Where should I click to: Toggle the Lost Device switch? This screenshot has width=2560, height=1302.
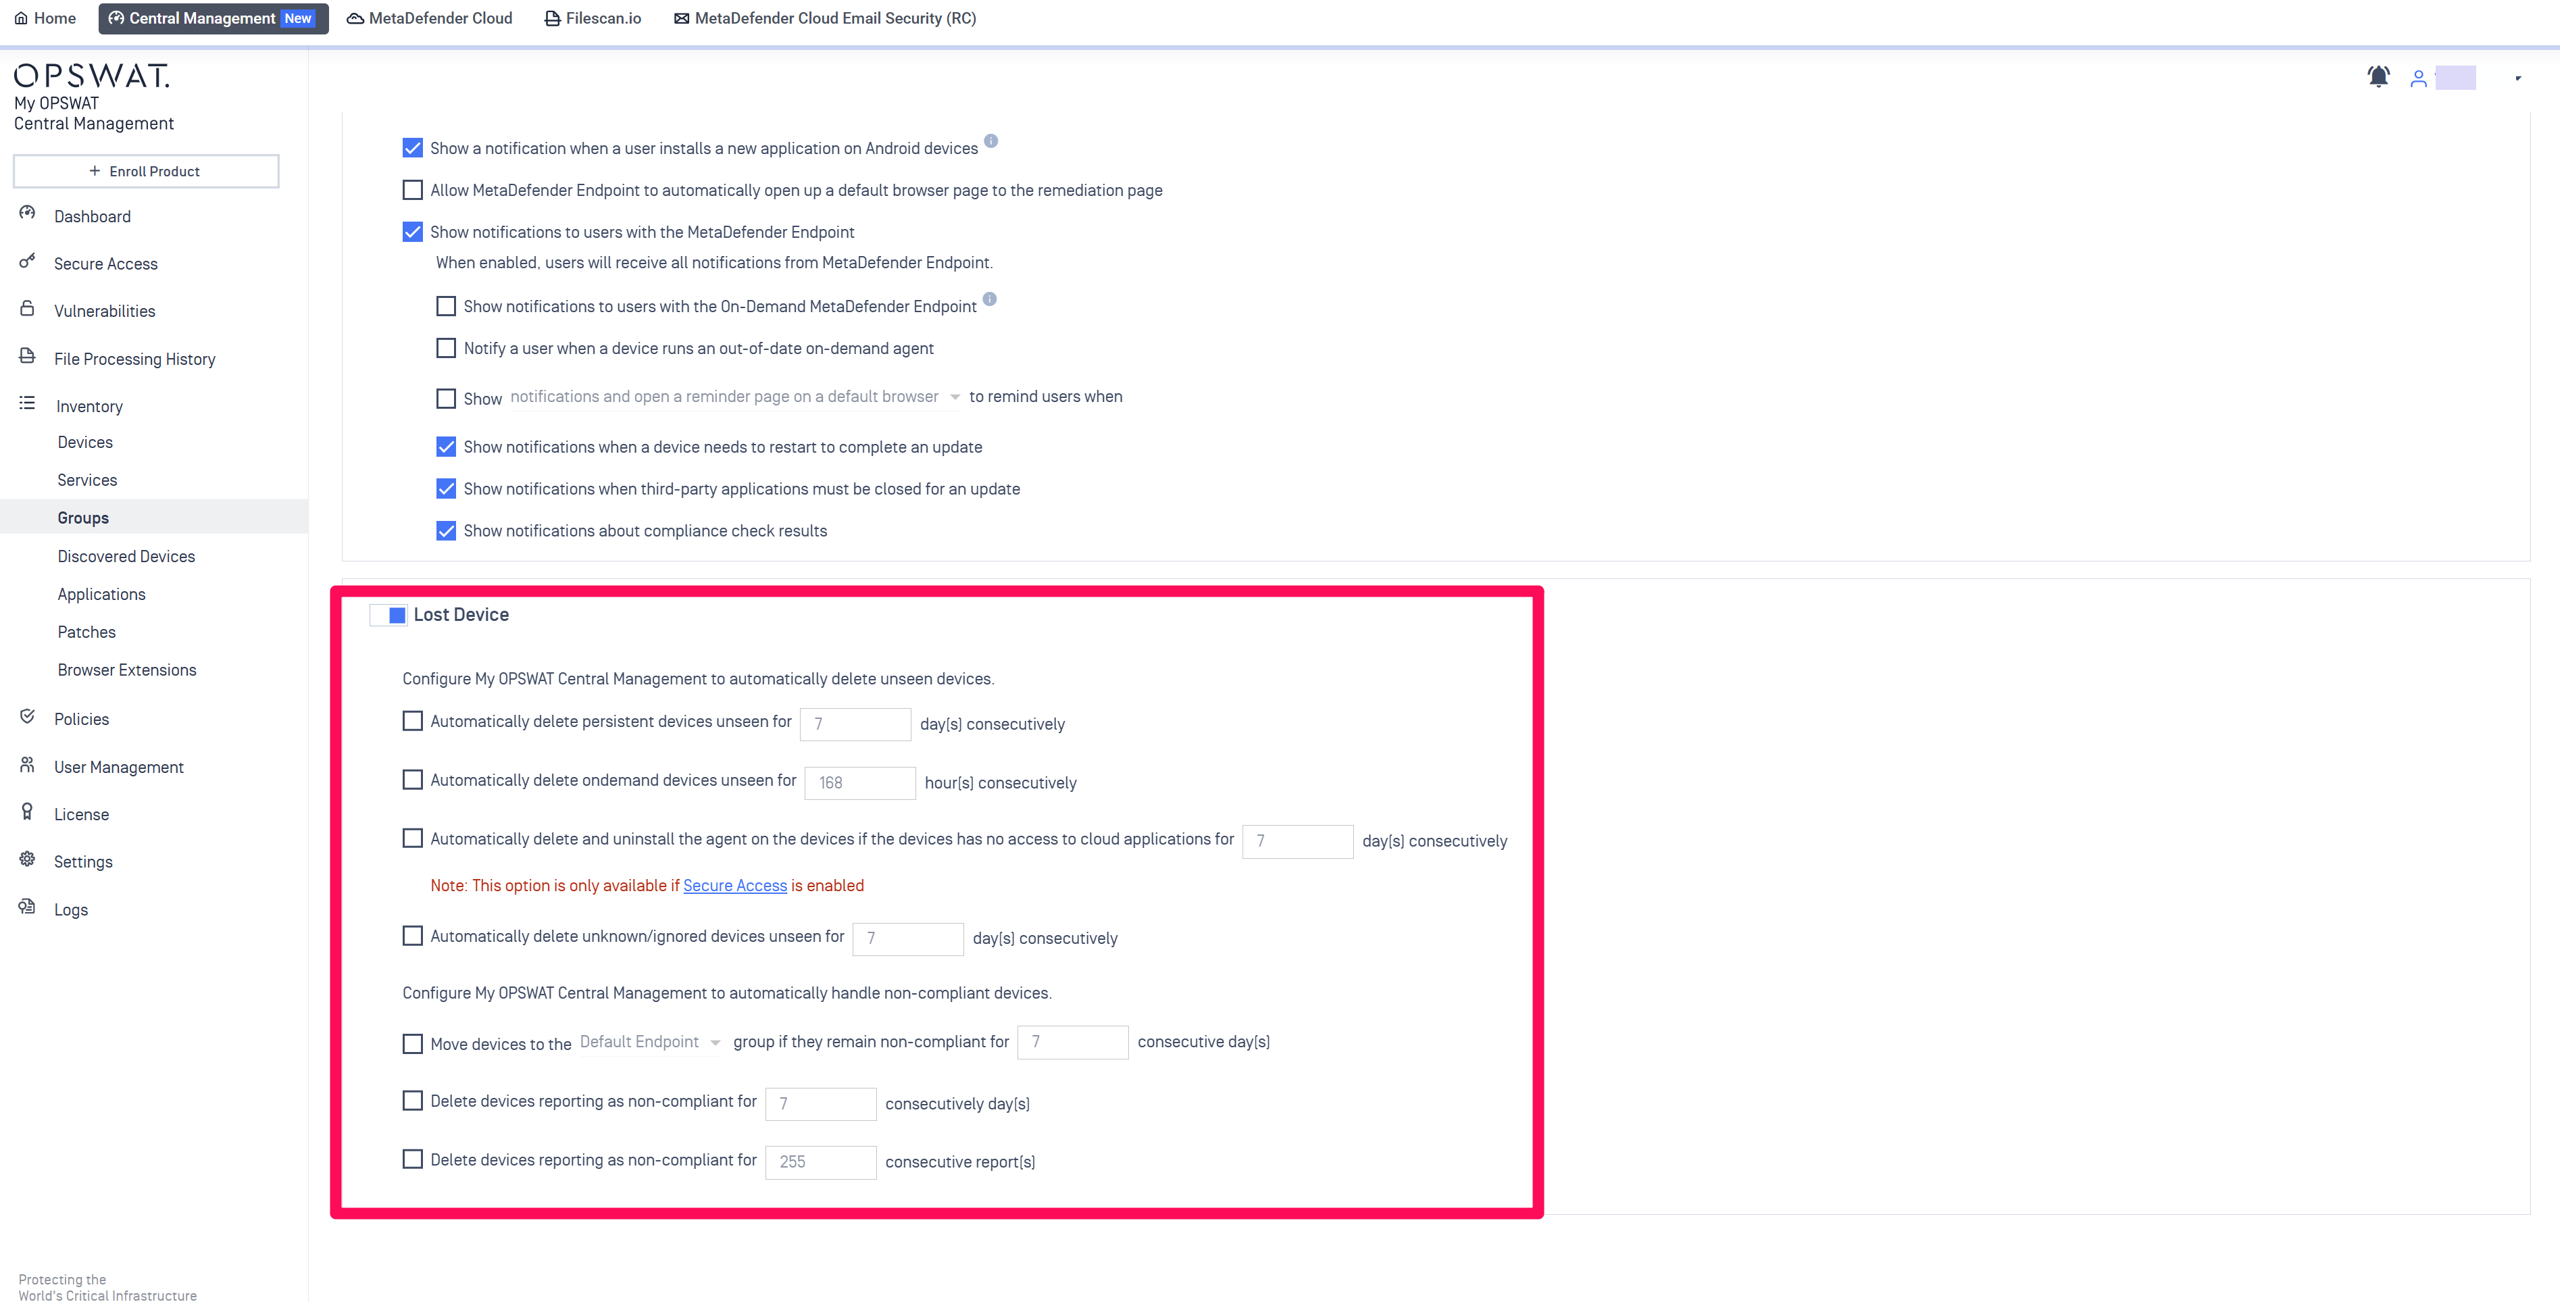[389, 615]
